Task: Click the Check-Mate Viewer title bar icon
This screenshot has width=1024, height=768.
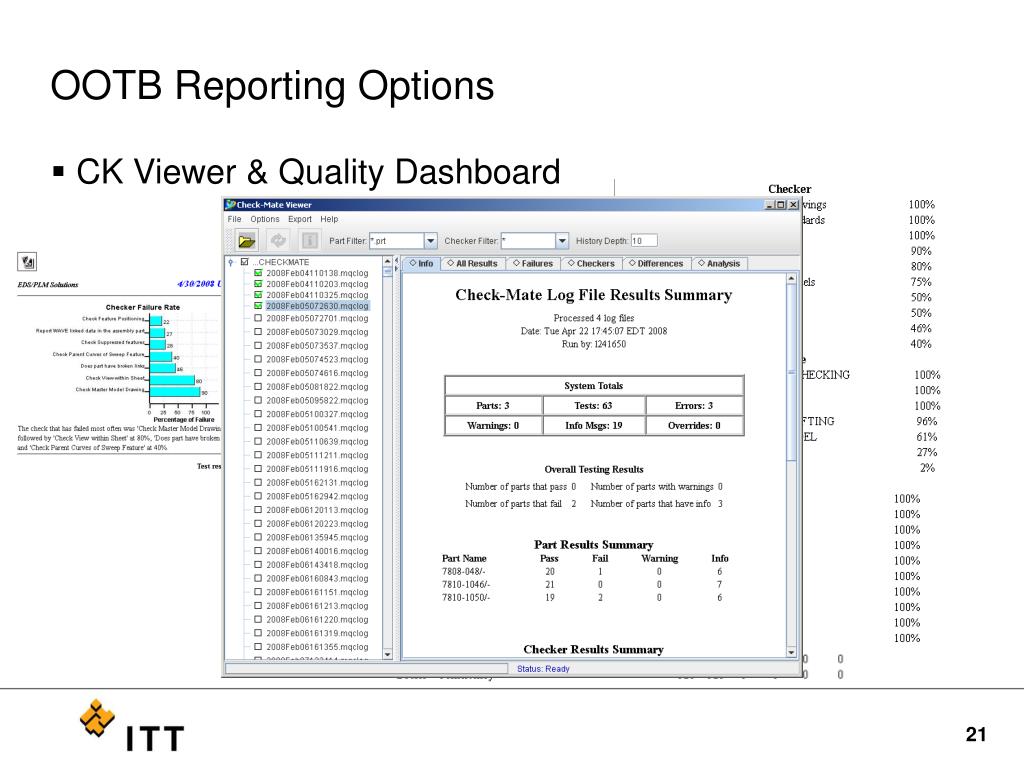Action: tap(230, 204)
